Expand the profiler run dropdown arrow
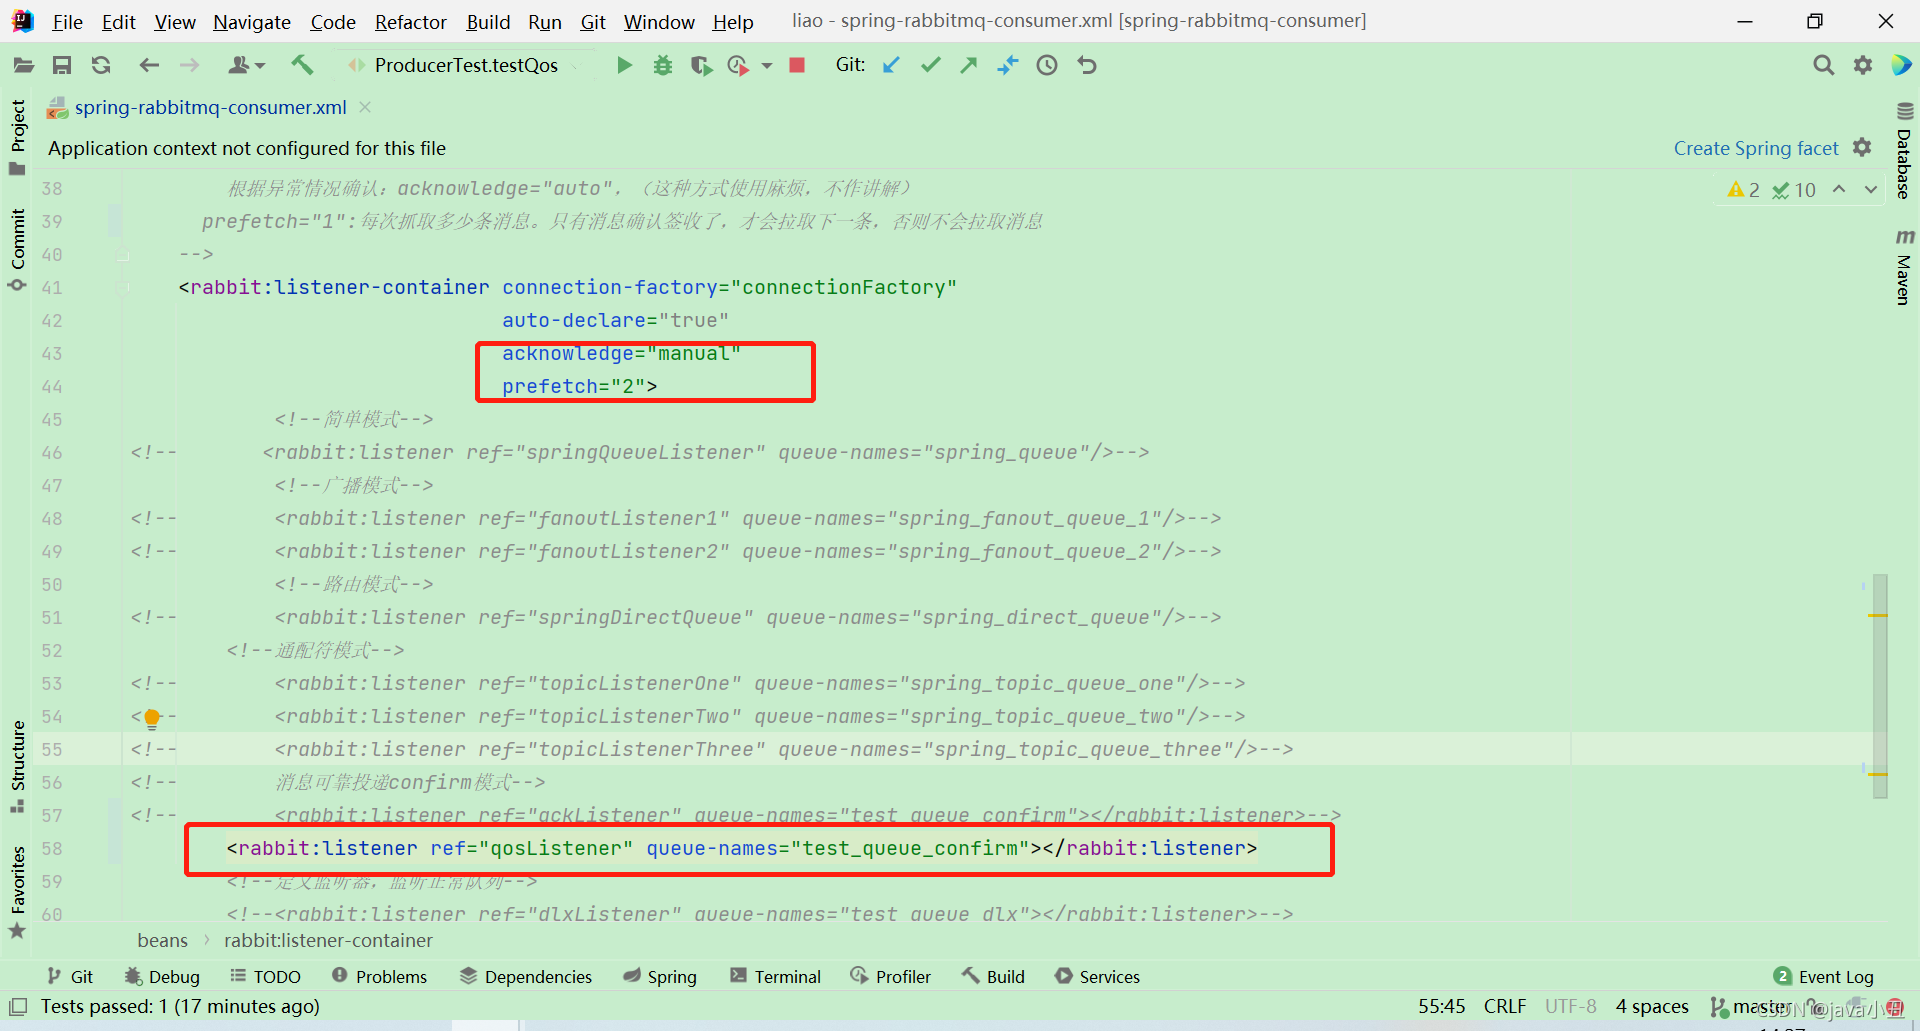Image resolution: width=1920 pixels, height=1031 pixels. point(767,66)
